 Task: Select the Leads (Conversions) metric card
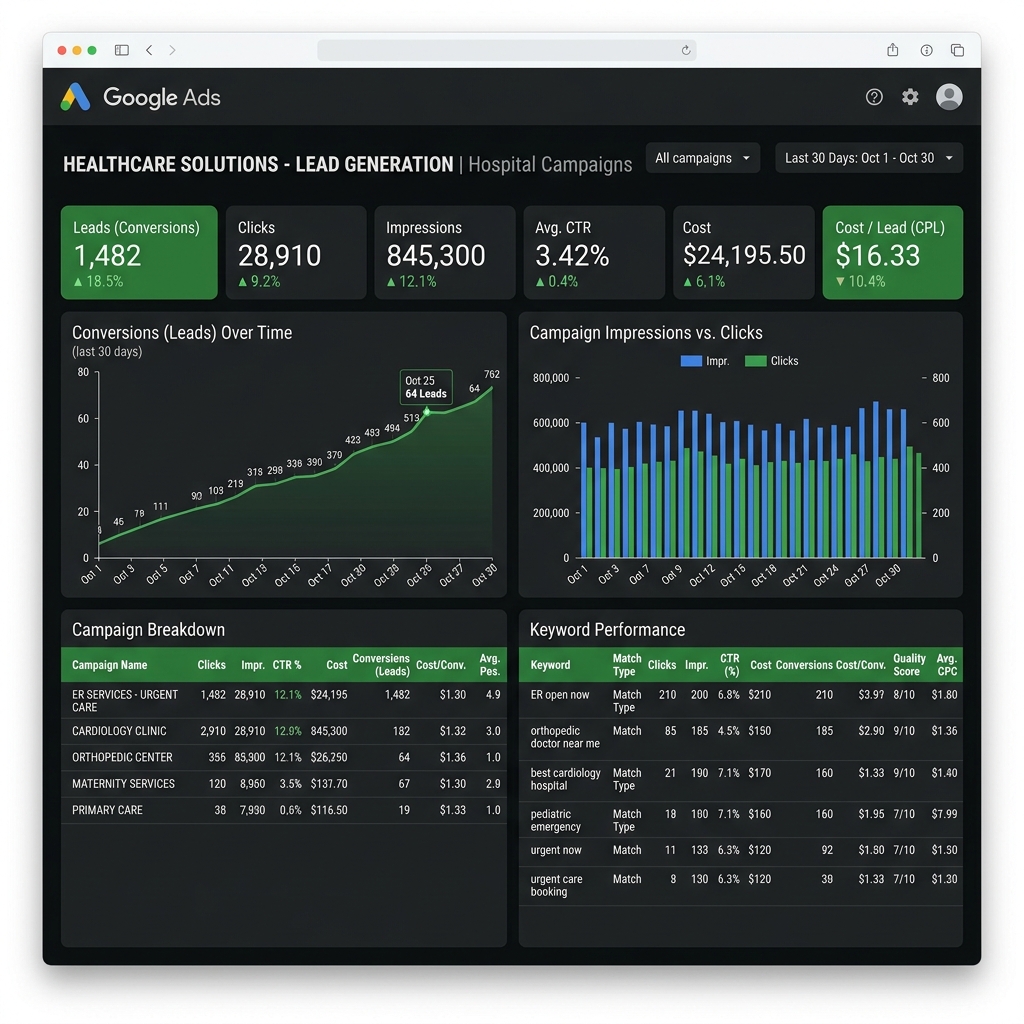pyautogui.click(x=139, y=253)
